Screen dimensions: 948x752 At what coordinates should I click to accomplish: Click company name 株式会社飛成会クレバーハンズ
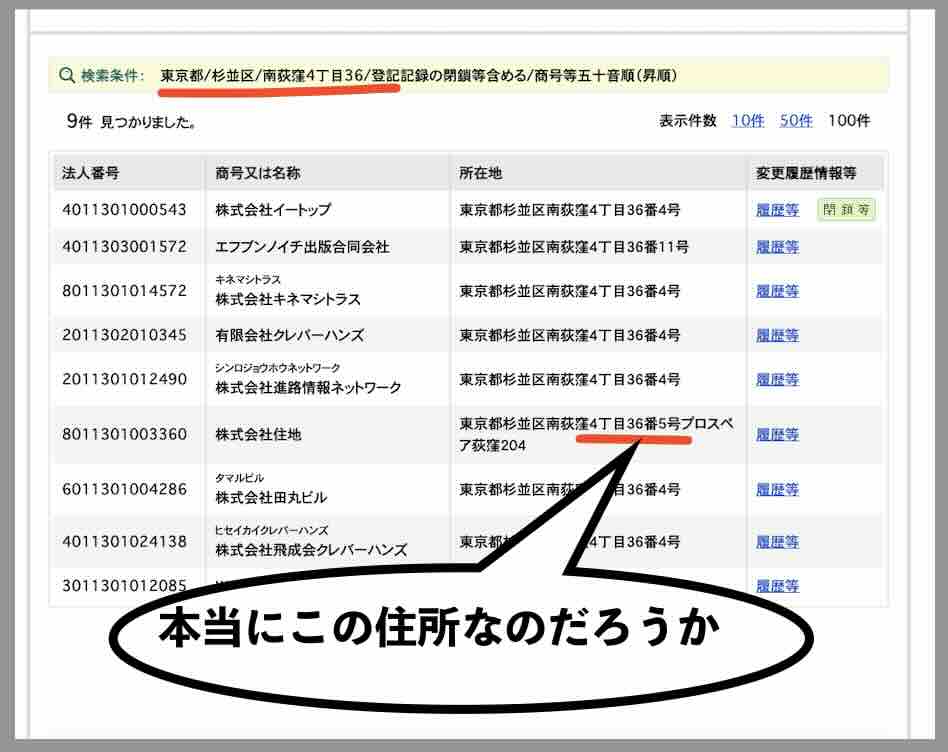tap(311, 550)
